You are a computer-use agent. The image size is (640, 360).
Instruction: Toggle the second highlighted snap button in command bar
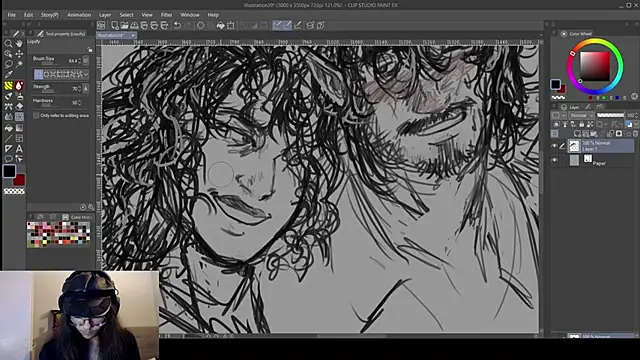pos(287,25)
